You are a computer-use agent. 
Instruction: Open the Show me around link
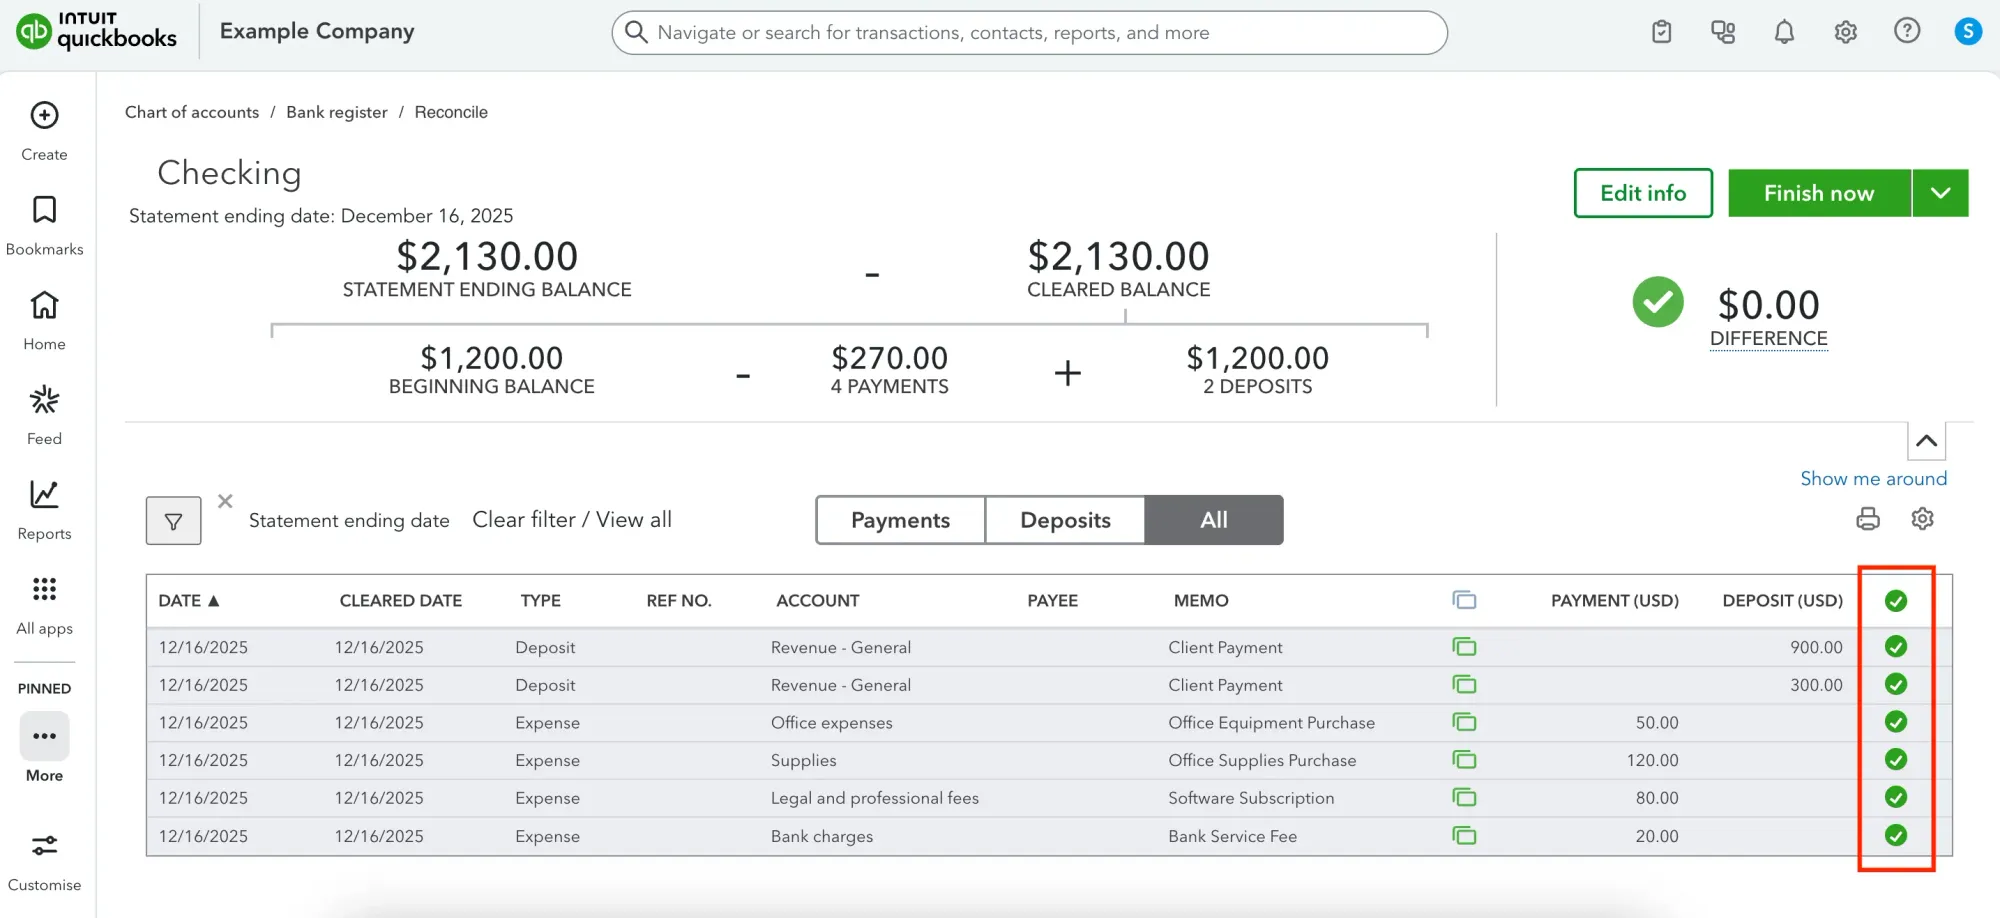[x=1872, y=478]
